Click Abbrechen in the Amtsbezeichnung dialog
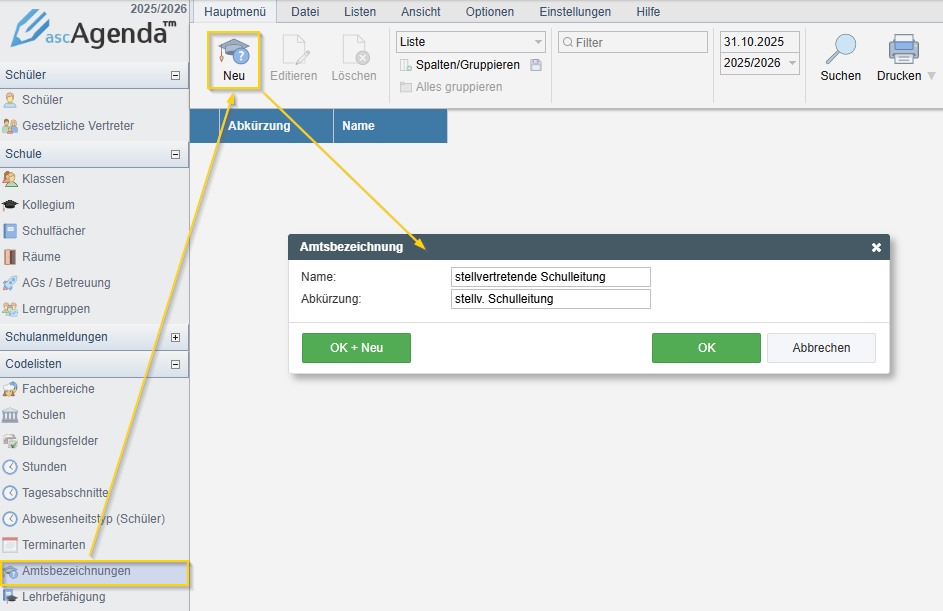943x611 pixels. coord(821,348)
